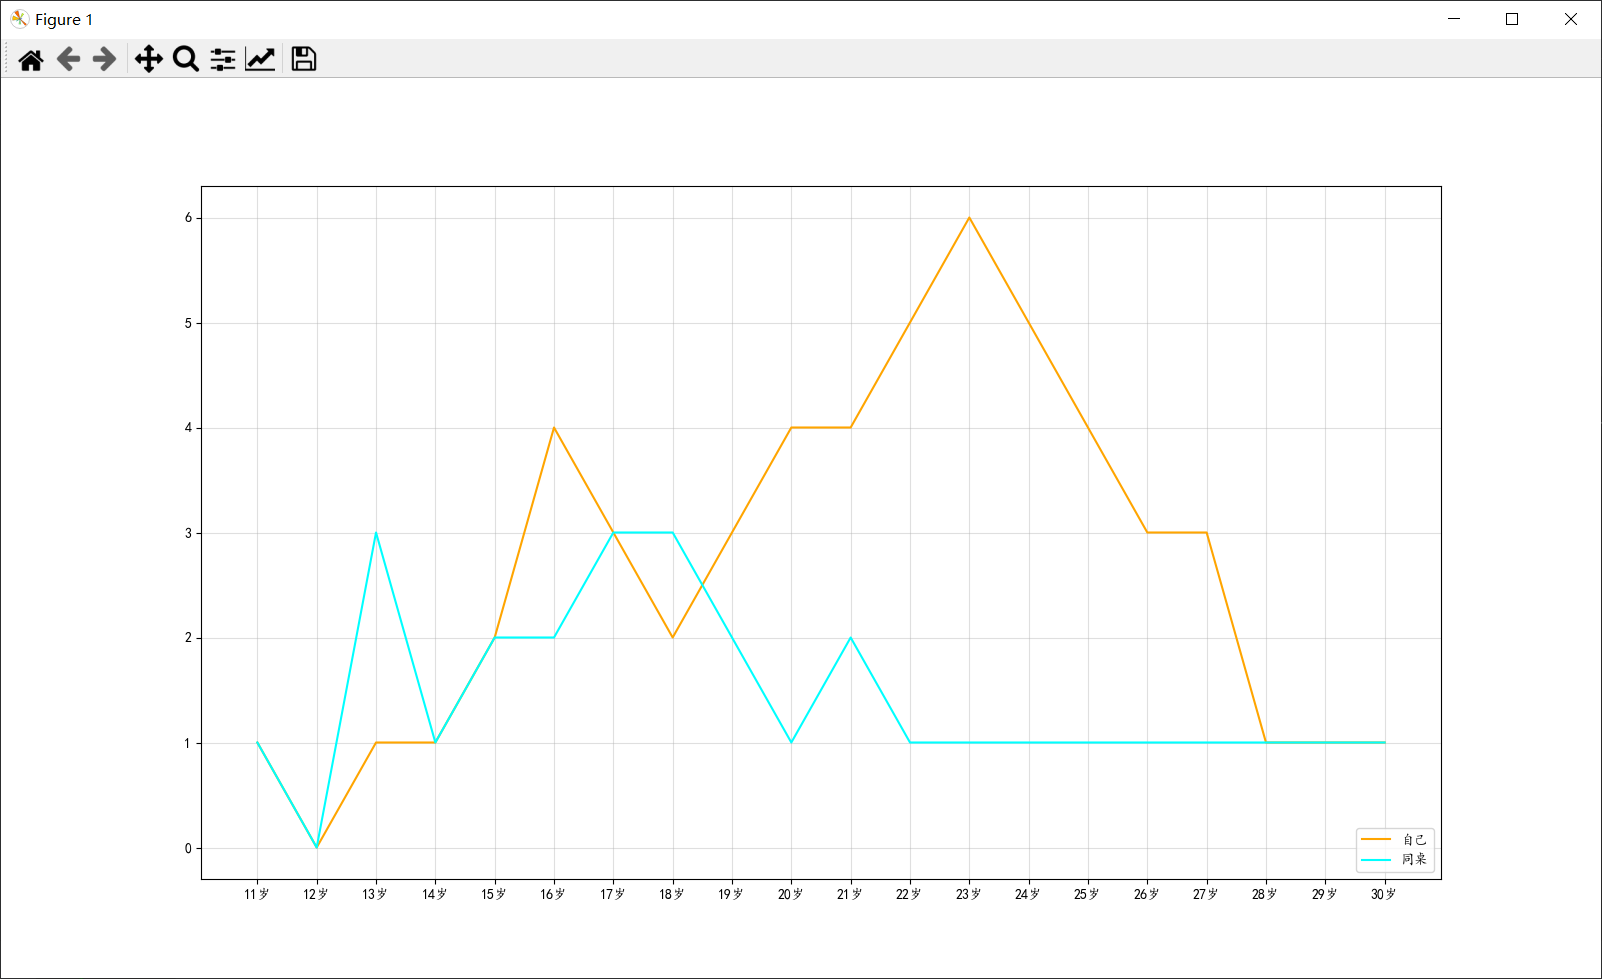Click the x-axis label 16岁
This screenshot has height=979, width=1602.
tap(553, 894)
